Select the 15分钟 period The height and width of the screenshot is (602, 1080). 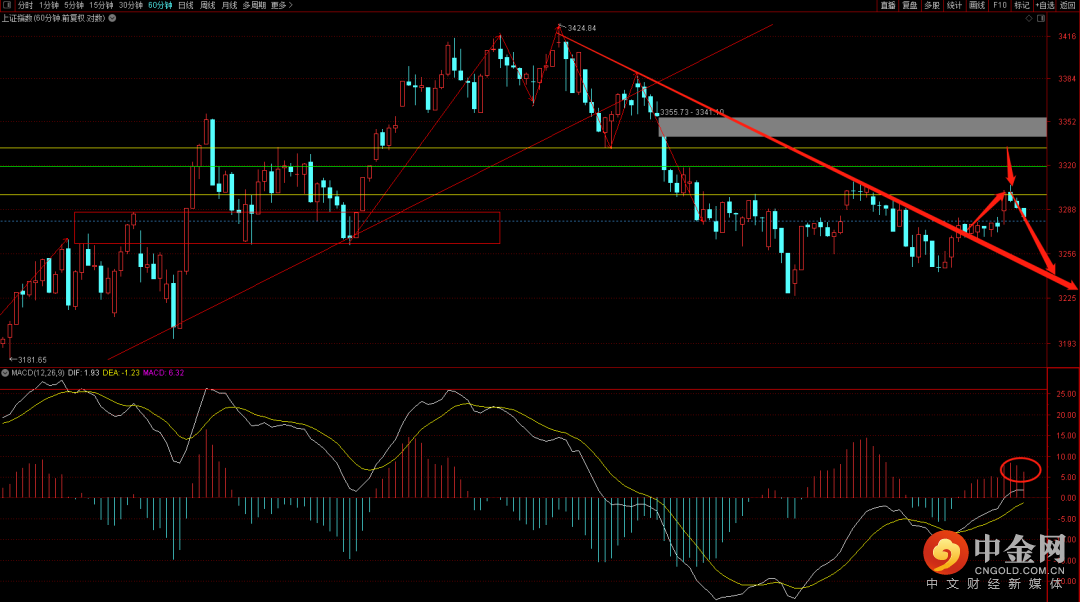(101, 5)
